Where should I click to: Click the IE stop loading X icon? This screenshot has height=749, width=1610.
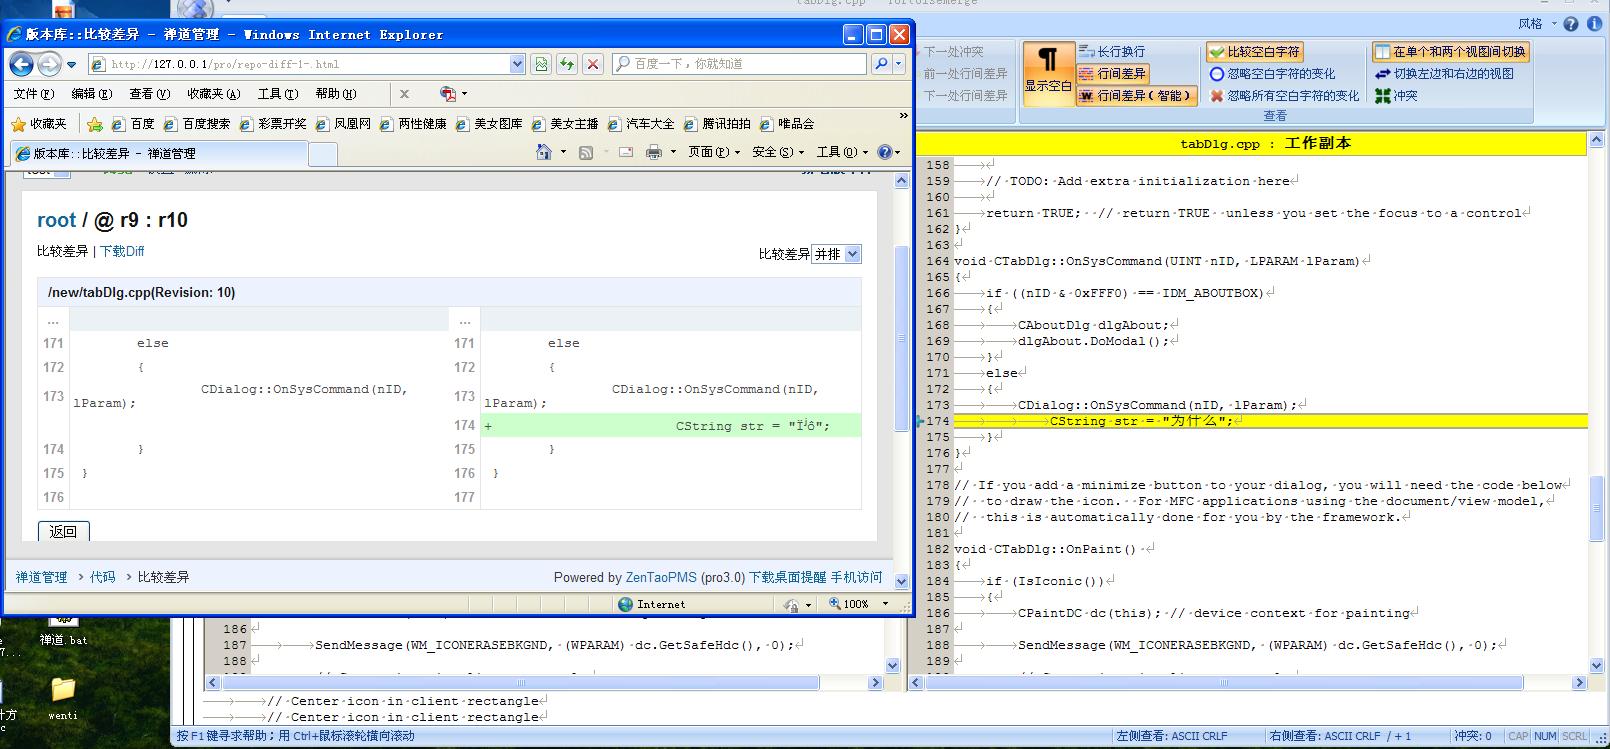click(593, 64)
